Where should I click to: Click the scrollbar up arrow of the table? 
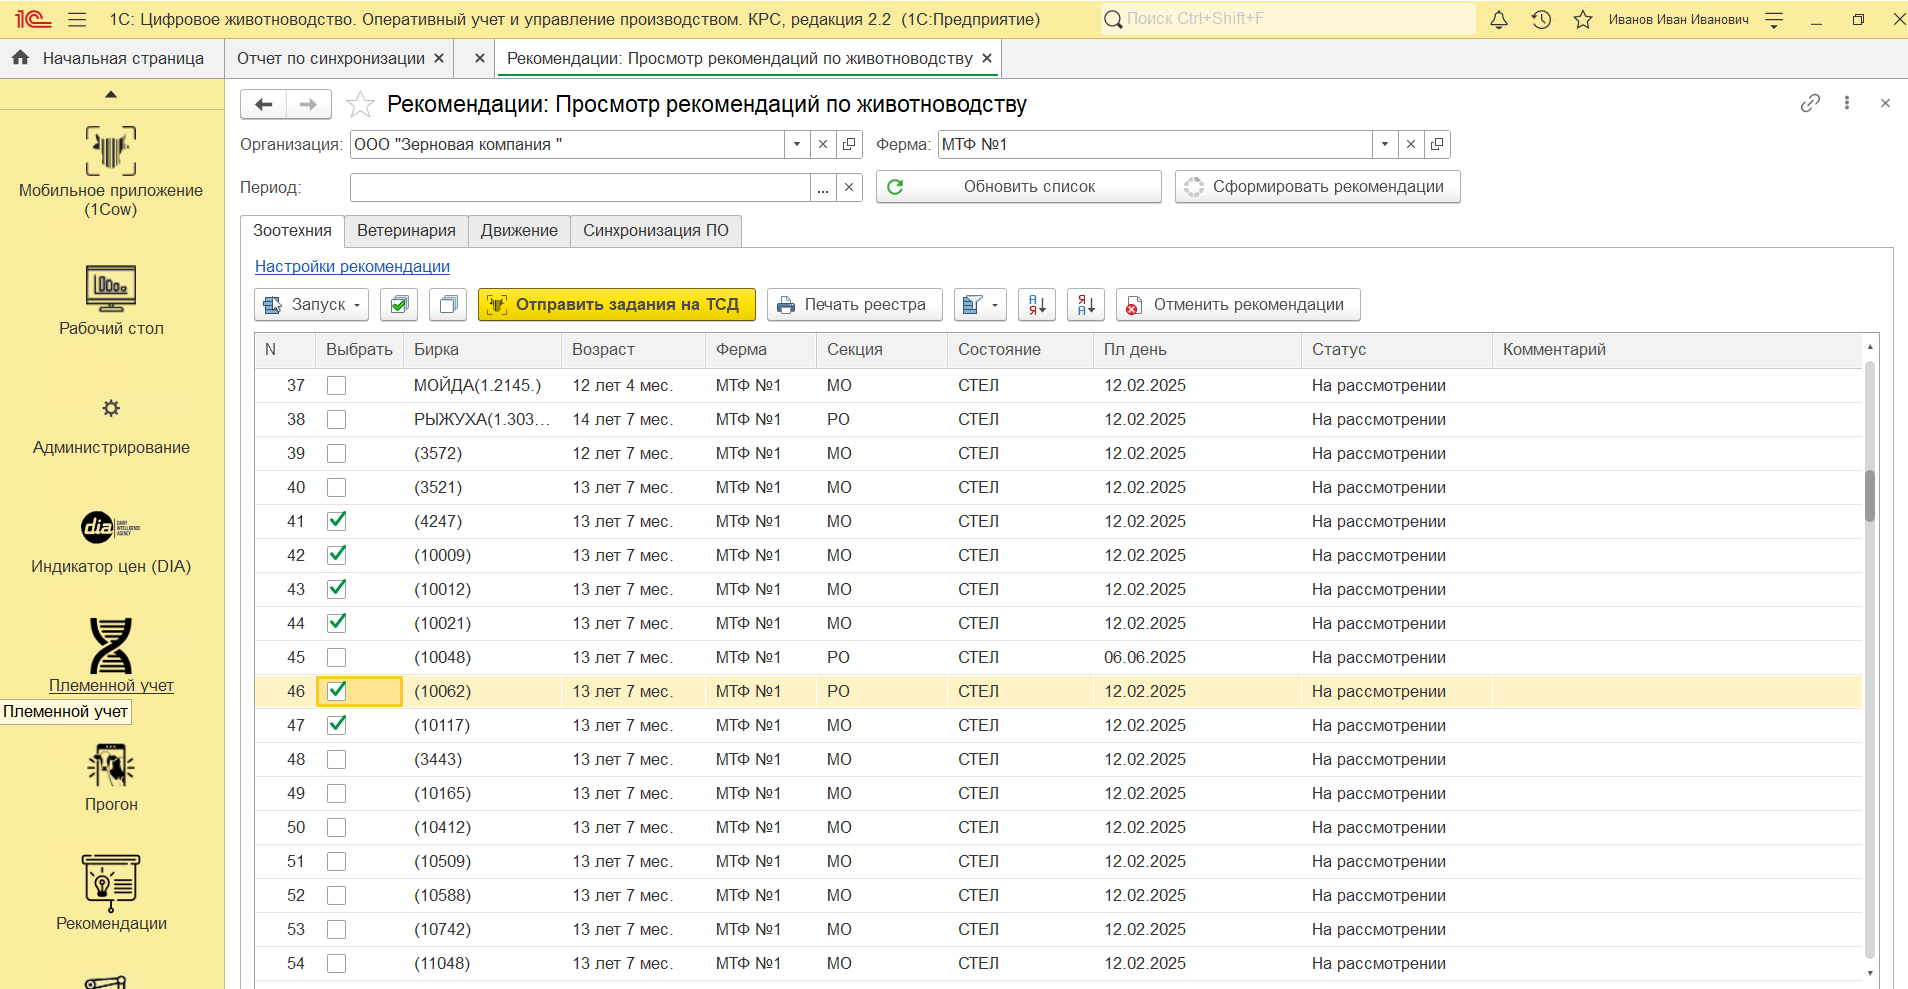pyautogui.click(x=1870, y=346)
